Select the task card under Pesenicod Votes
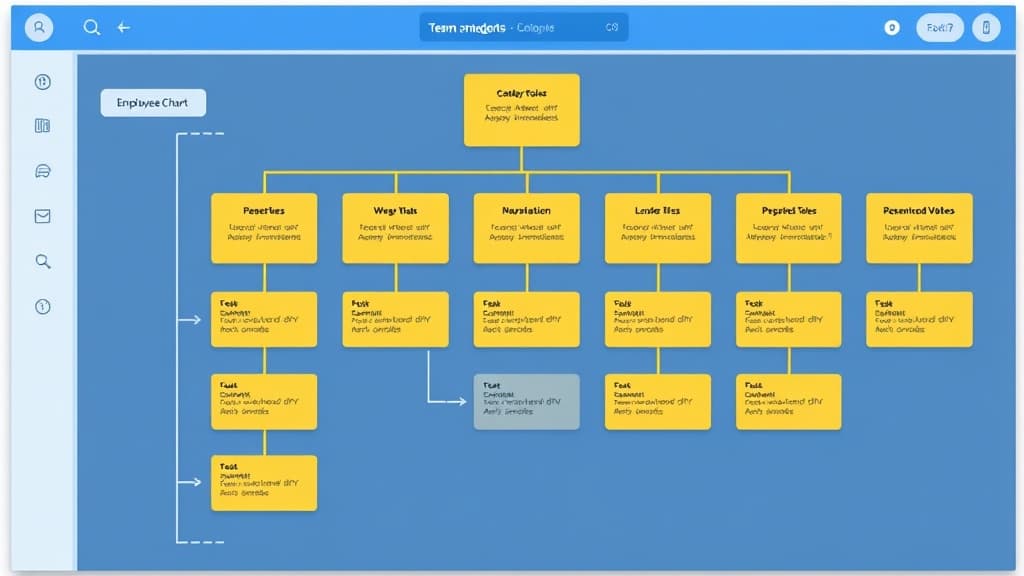The height and width of the screenshot is (576, 1024). tap(919, 319)
